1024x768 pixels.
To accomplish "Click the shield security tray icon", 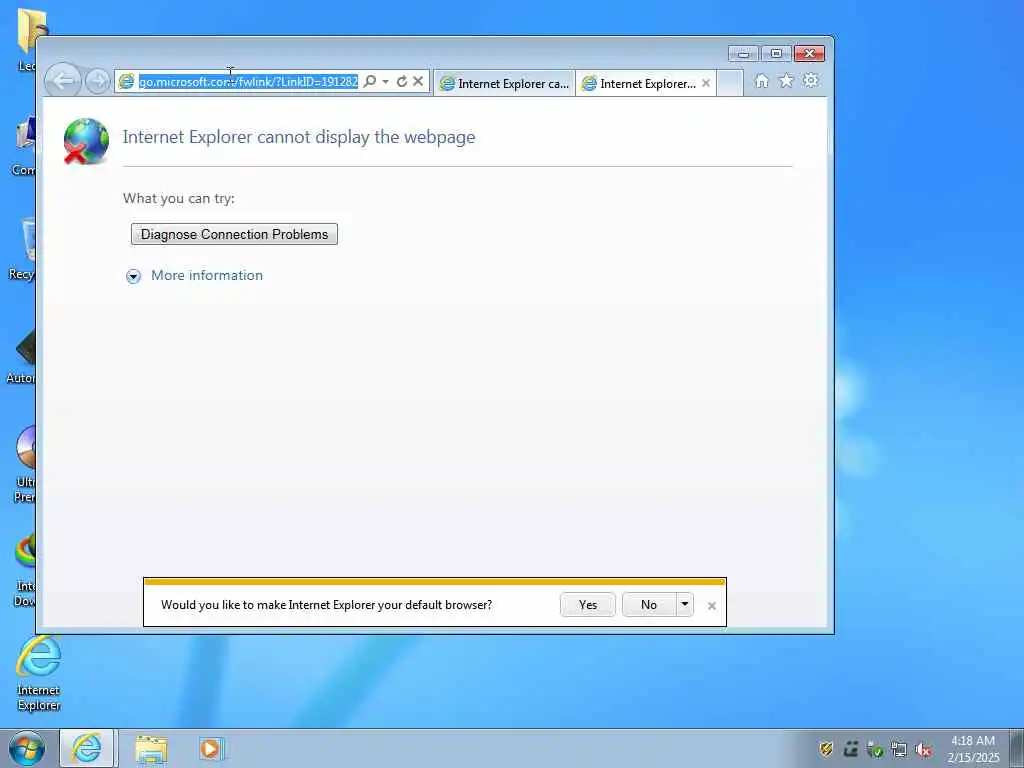I will pyautogui.click(x=826, y=749).
